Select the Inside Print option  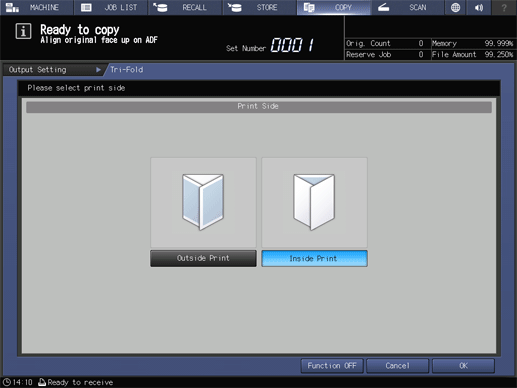tap(314, 258)
